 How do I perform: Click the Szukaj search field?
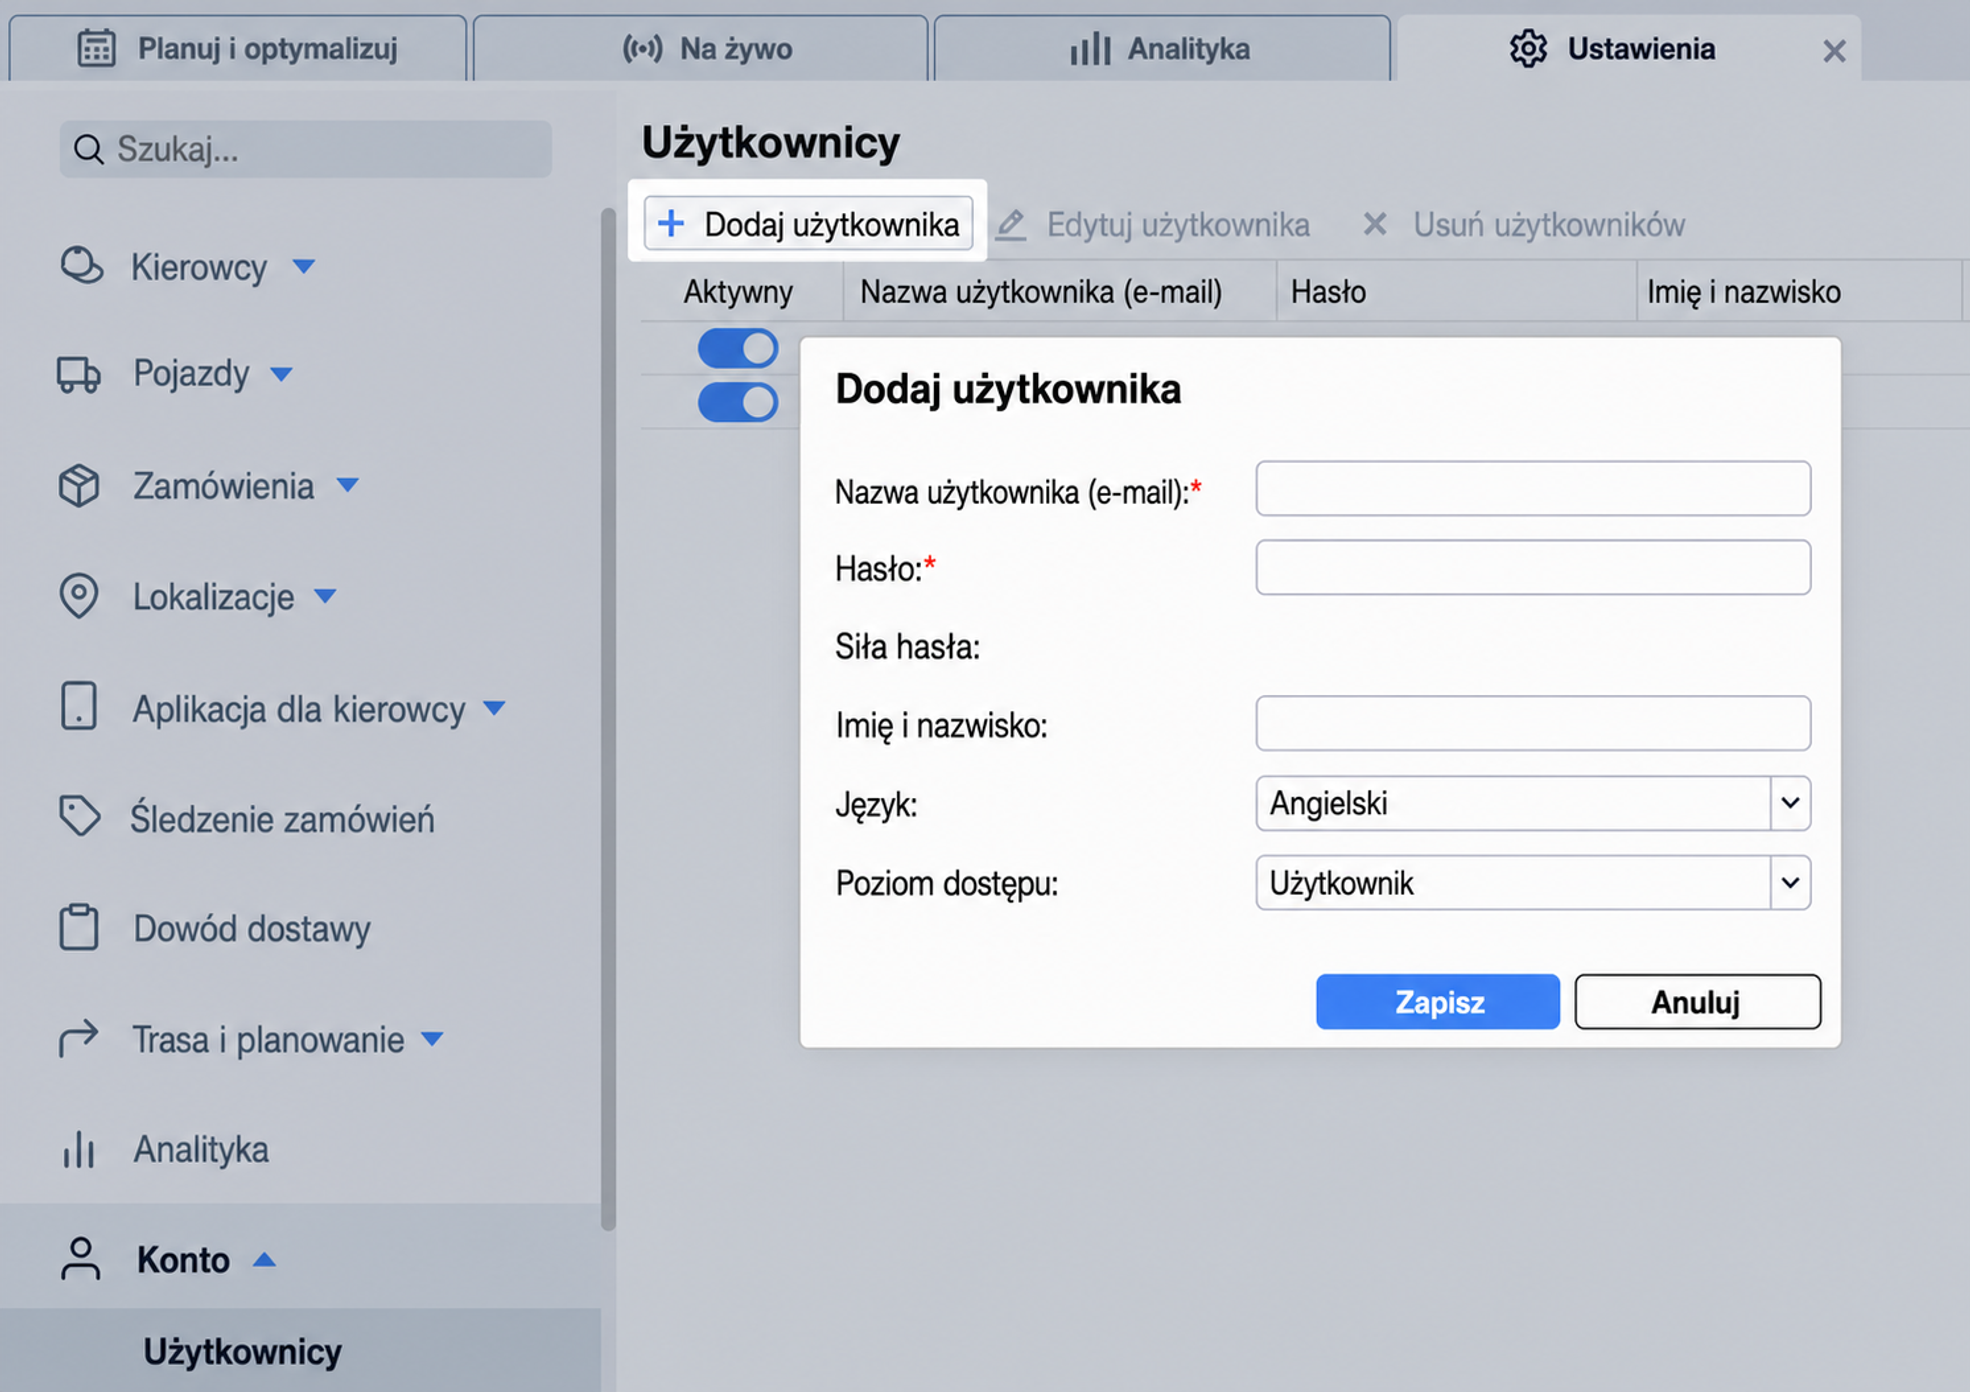tap(306, 149)
